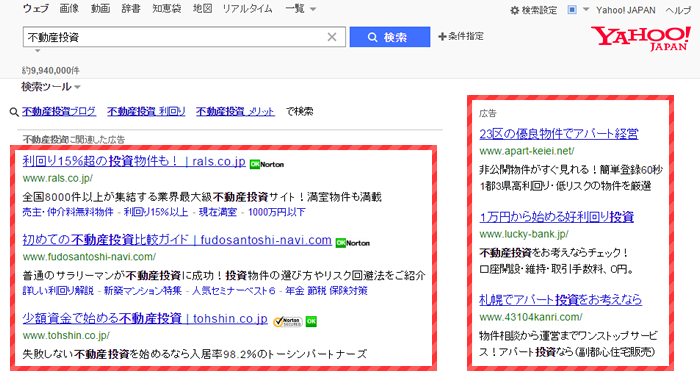700x371 pixels.
Task: Click sidebar URL www.43104kanri.com/
Action: (x=531, y=317)
